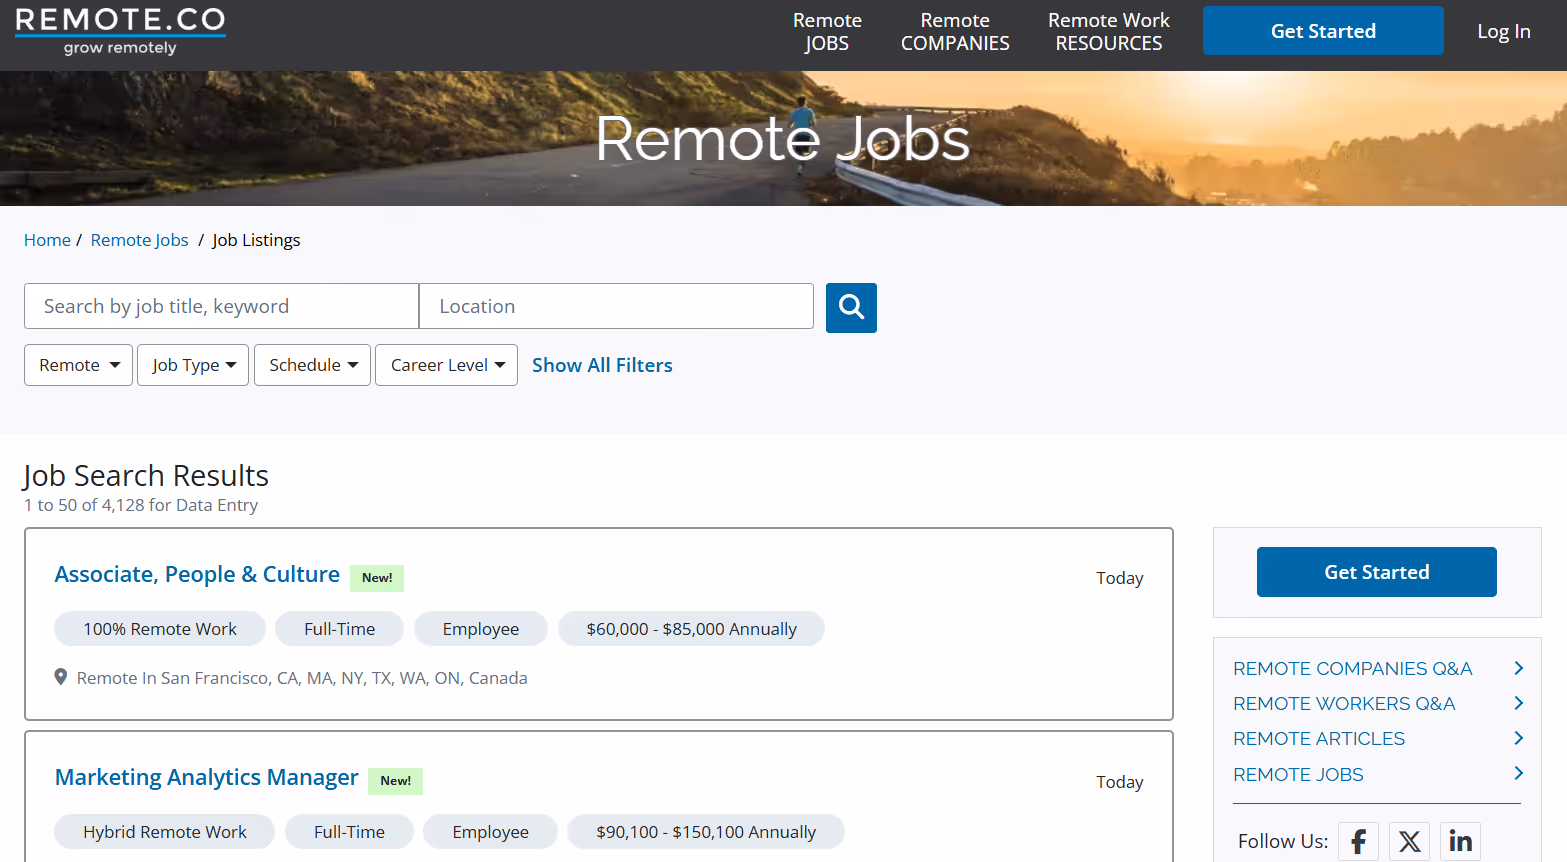
Task: Focus the Location input field
Action: coord(616,306)
